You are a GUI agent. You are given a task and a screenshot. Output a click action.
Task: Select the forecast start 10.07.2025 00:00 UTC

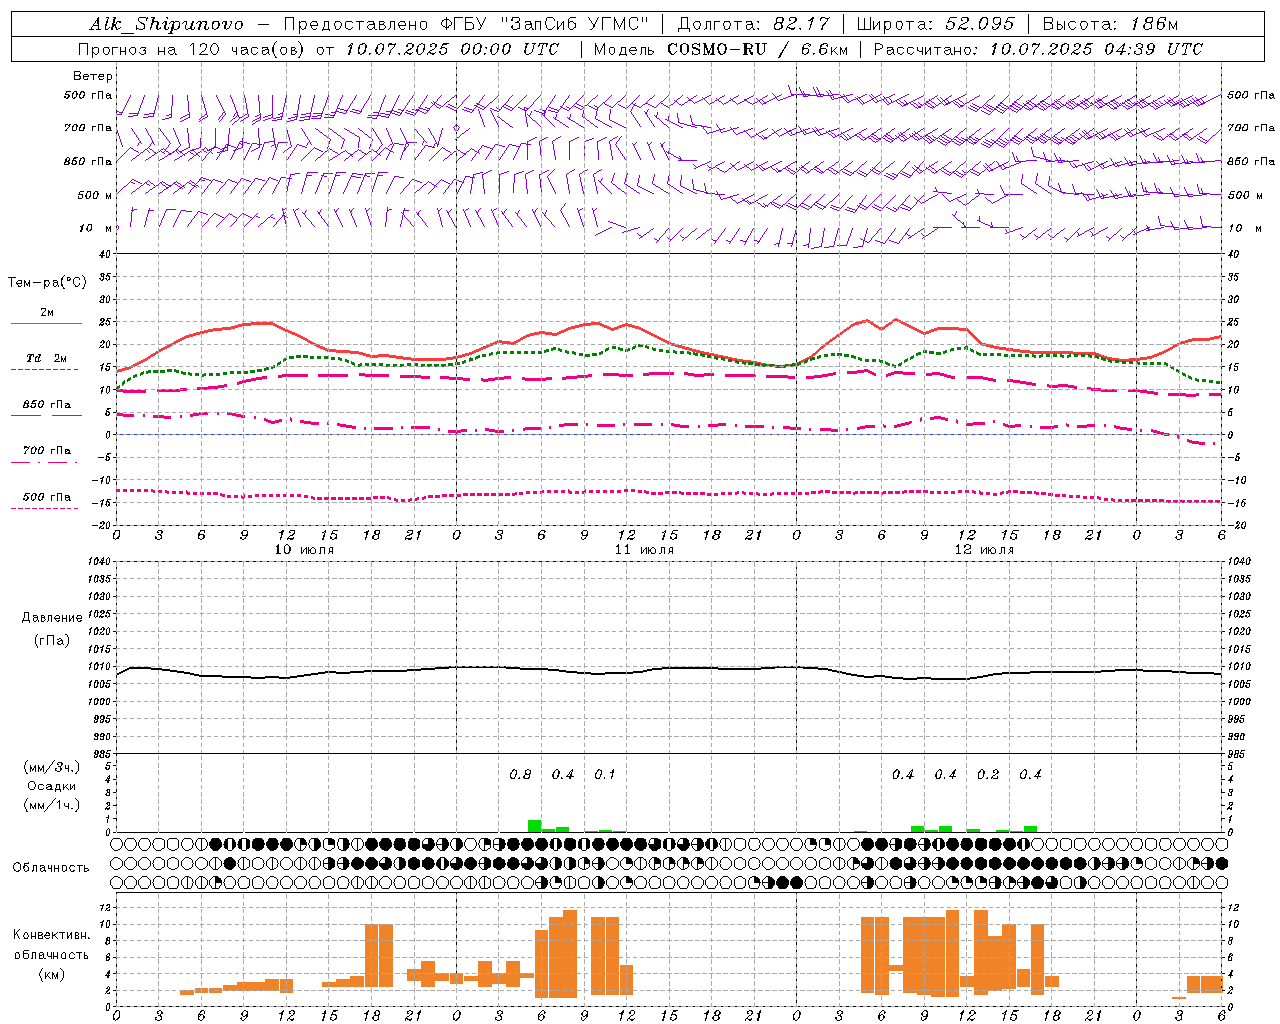pos(452,49)
